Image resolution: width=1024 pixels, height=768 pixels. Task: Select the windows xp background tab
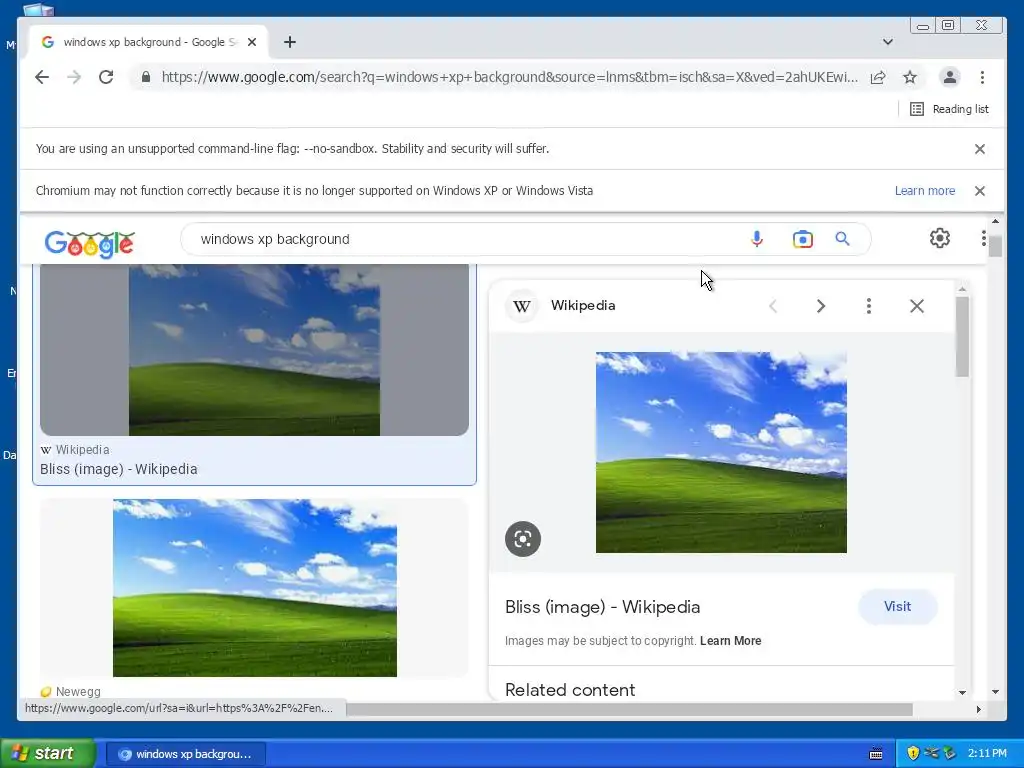(147, 42)
